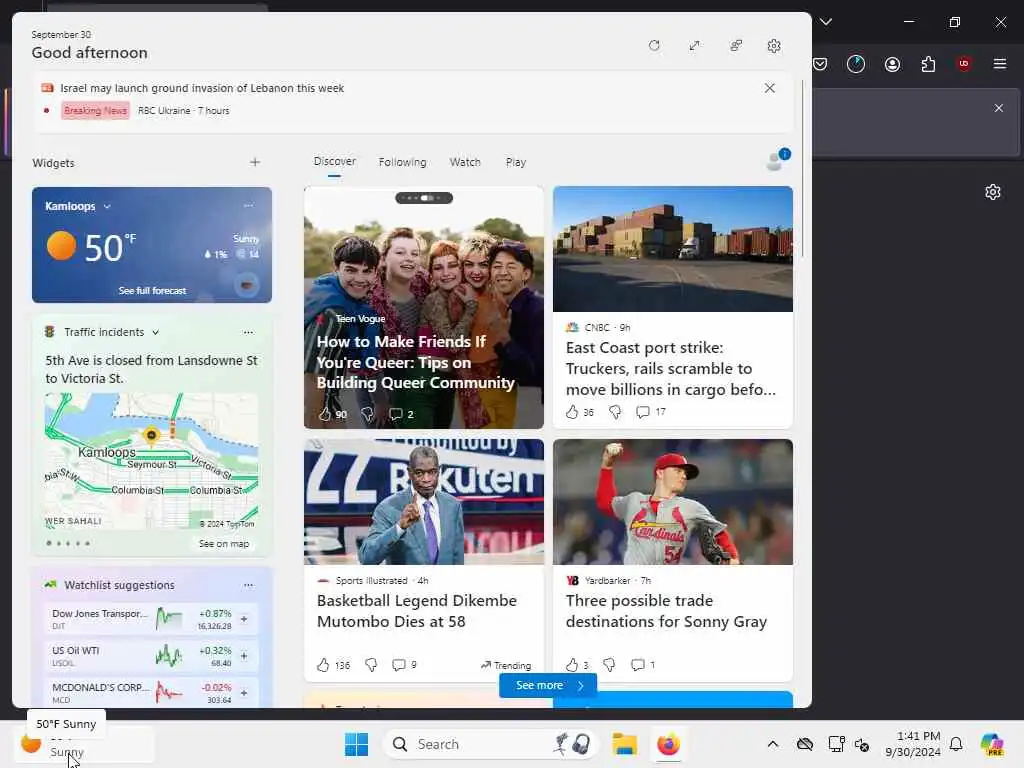
Task: Open File Explorer from taskbar
Action: click(x=624, y=744)
